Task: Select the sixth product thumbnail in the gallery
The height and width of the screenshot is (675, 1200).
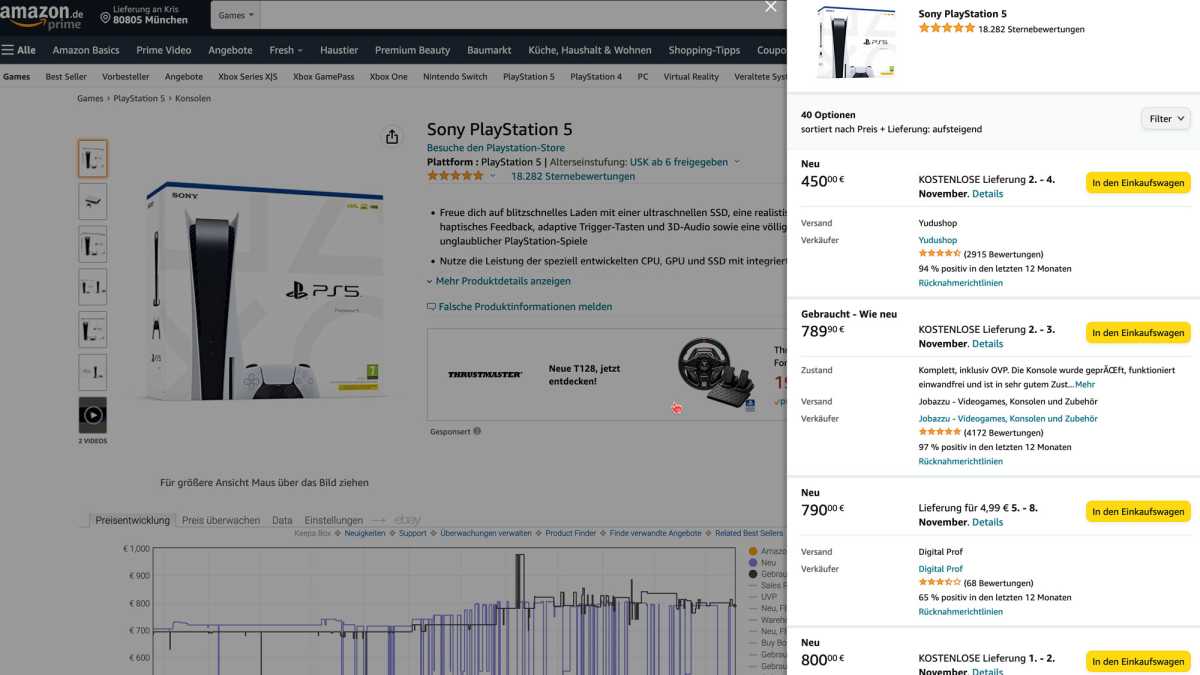Action: [93, 372]
